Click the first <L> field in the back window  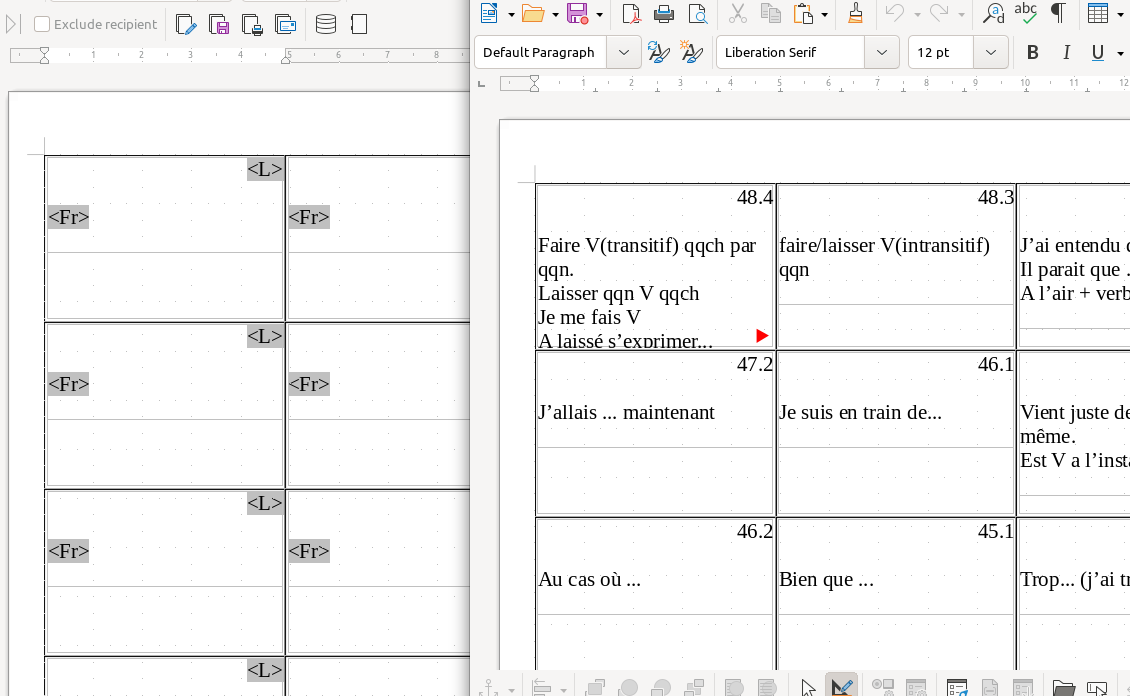pos(264,169)
